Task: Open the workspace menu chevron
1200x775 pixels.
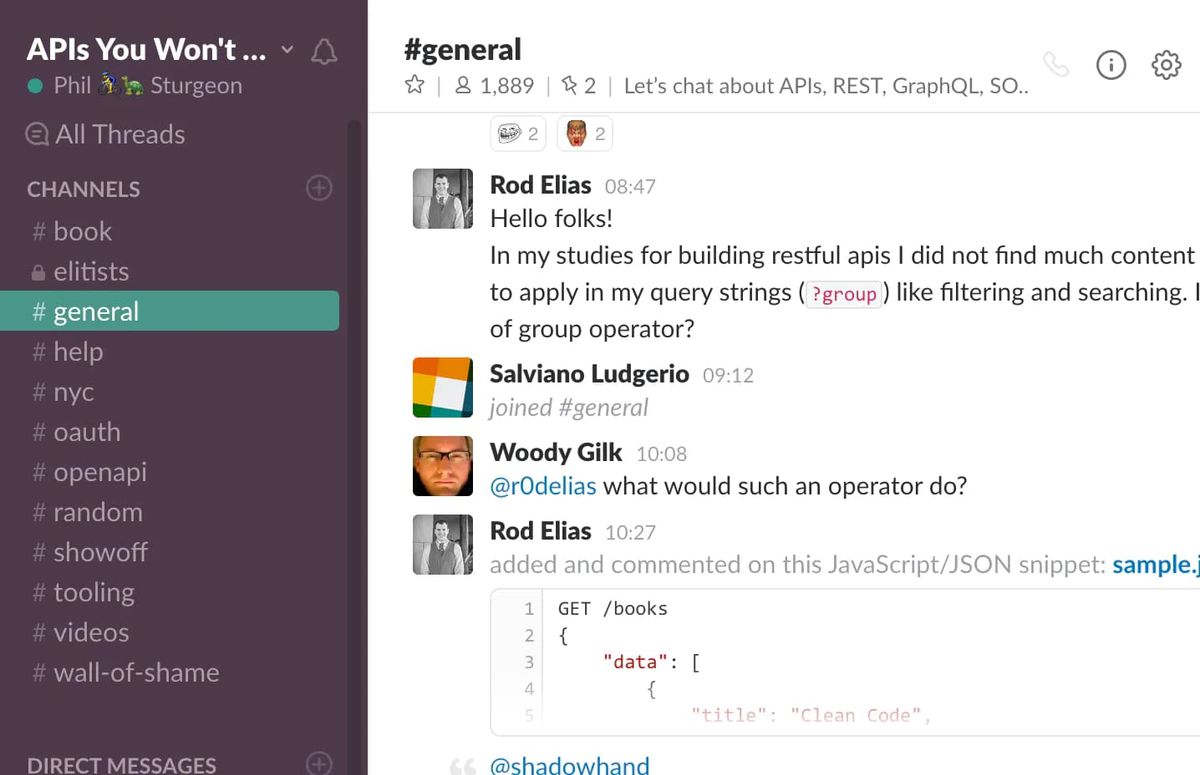Action: (x=286, y=49)
